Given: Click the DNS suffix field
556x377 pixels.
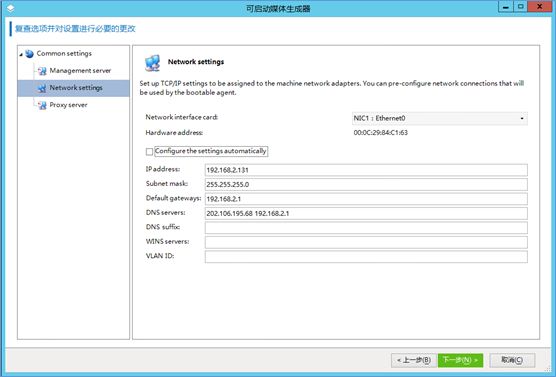Looking at the screenshot, I should tap(366, 228).
